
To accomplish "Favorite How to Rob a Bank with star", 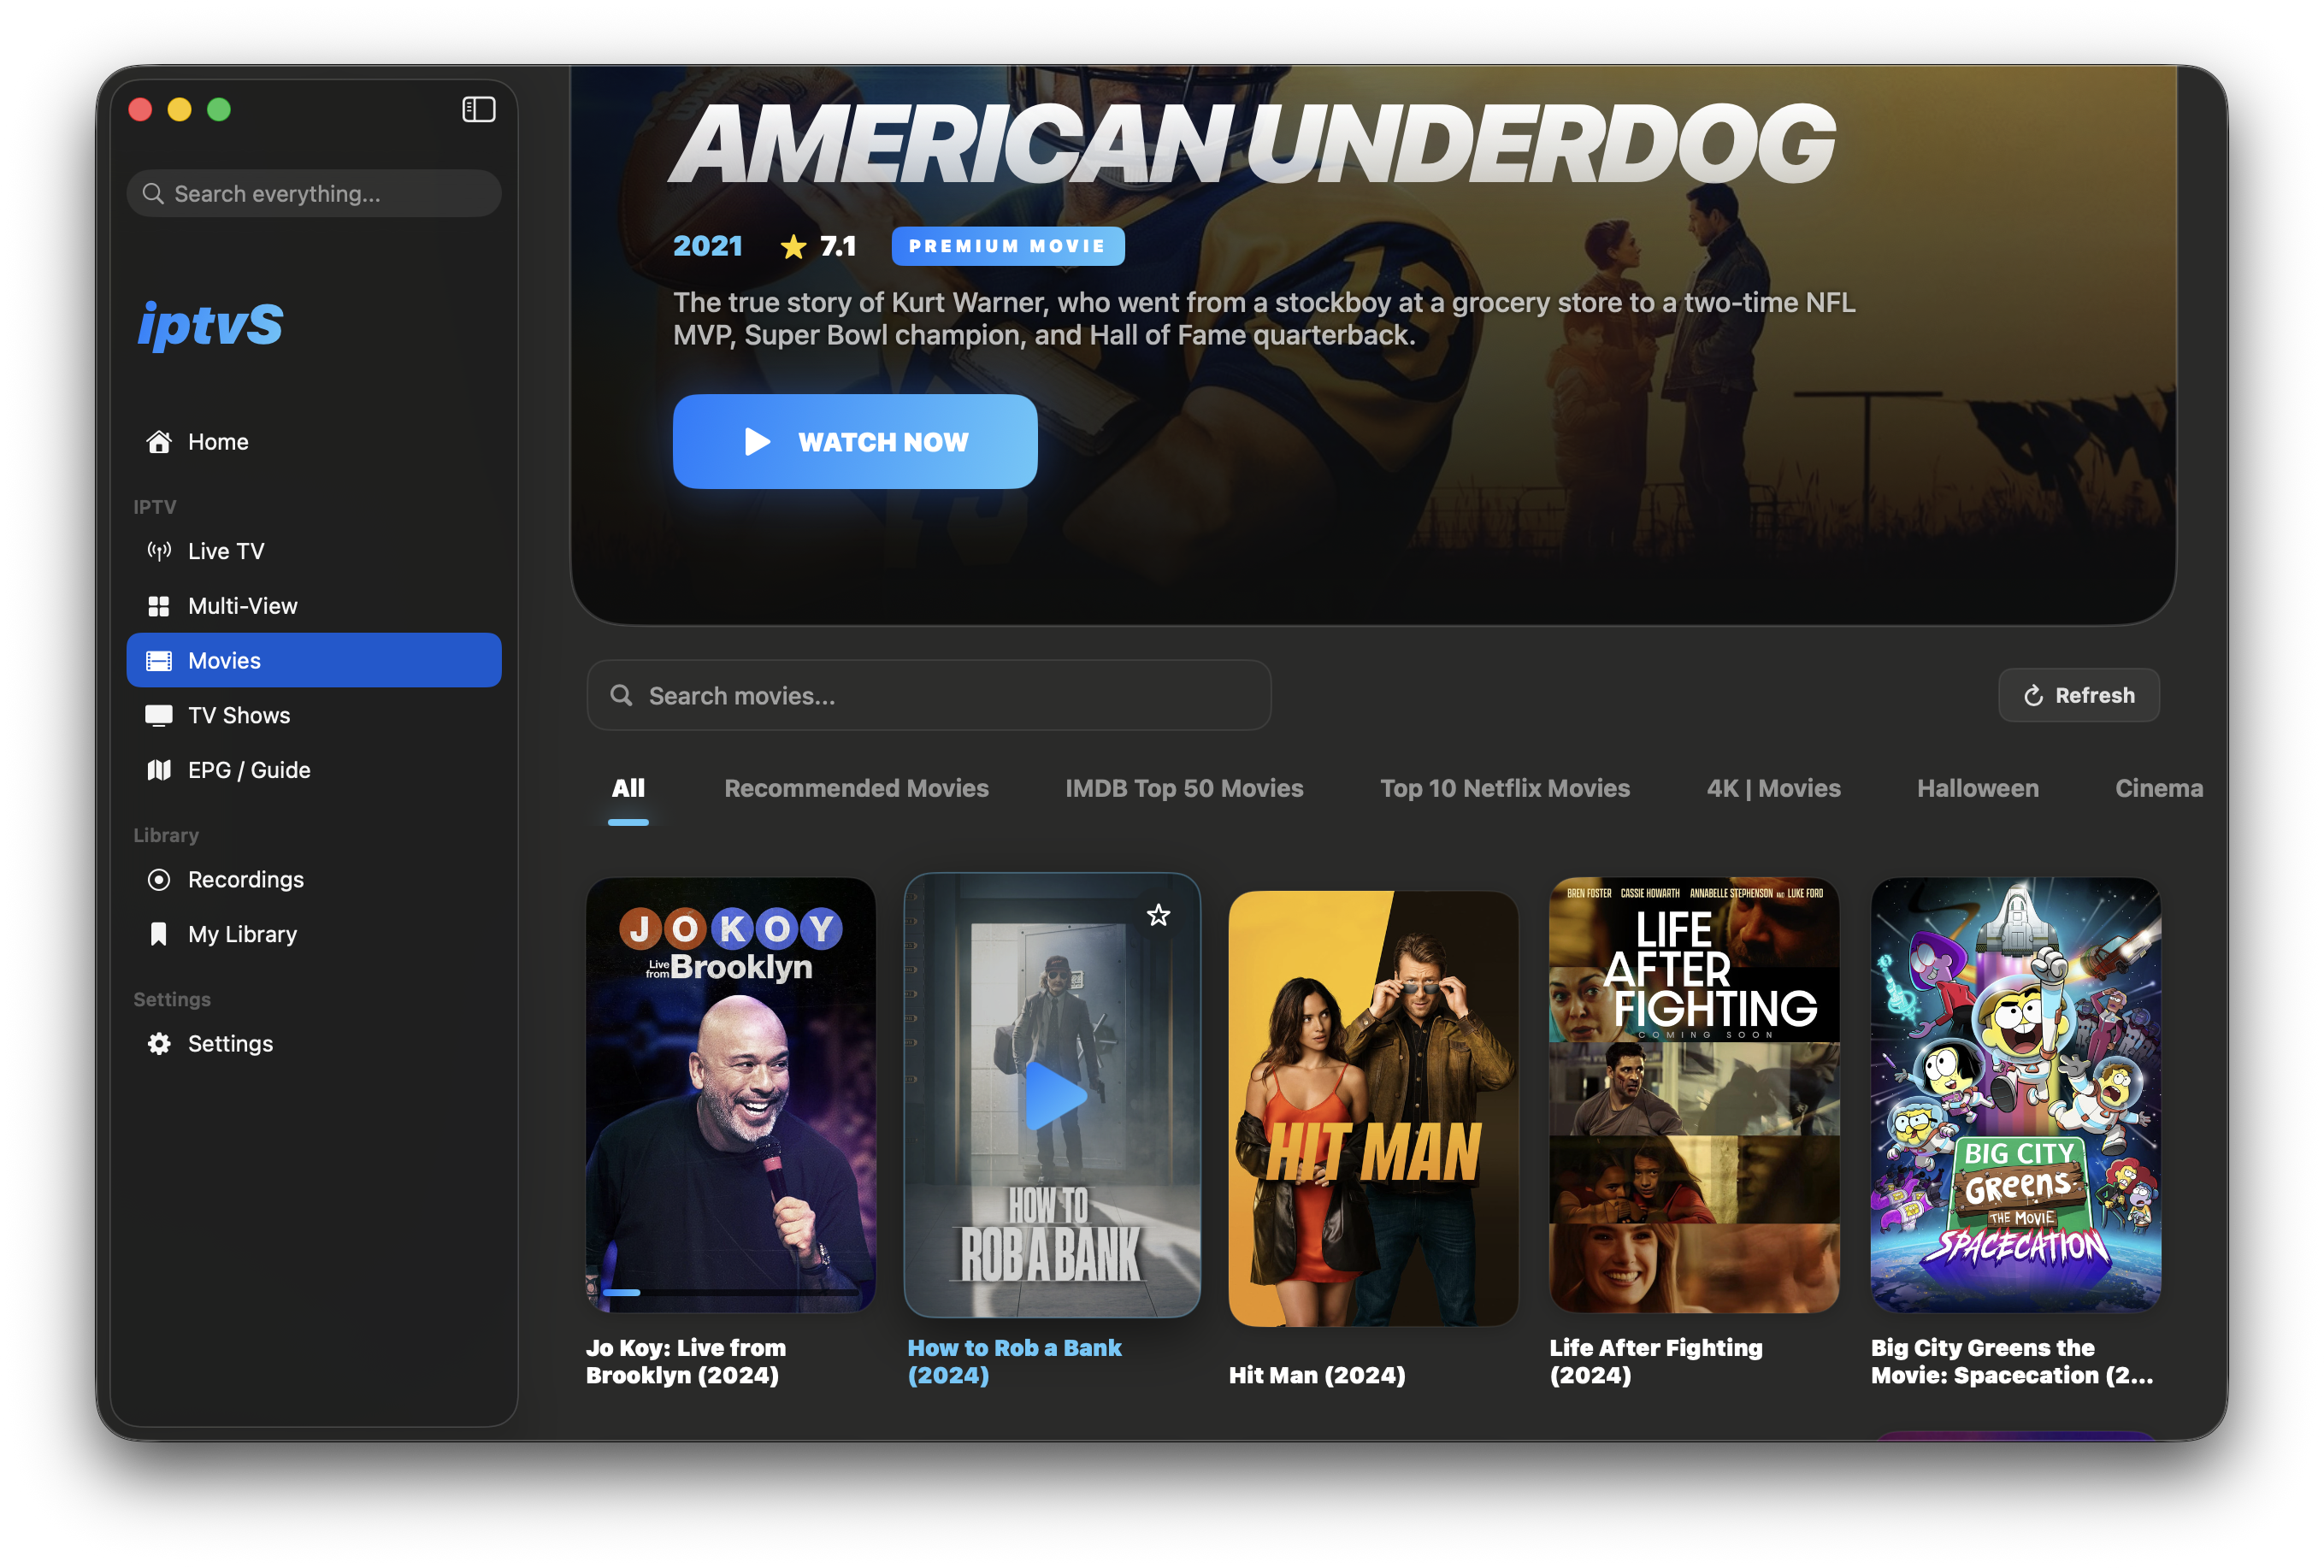I will (x=1158, y=915).
